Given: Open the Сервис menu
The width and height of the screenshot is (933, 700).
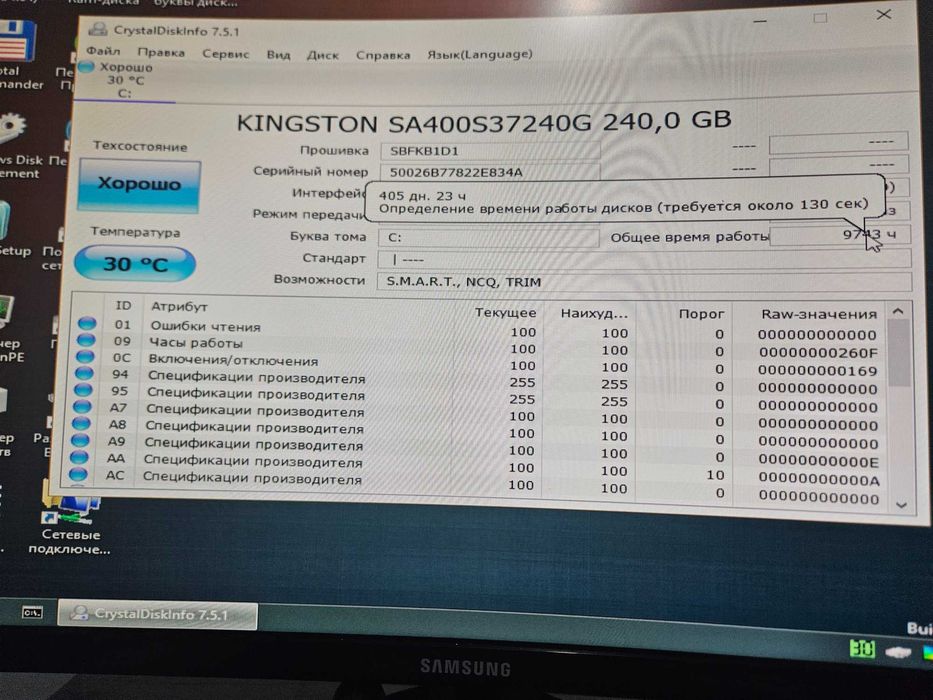Looking at the screenshot, I should coord(226,54).
